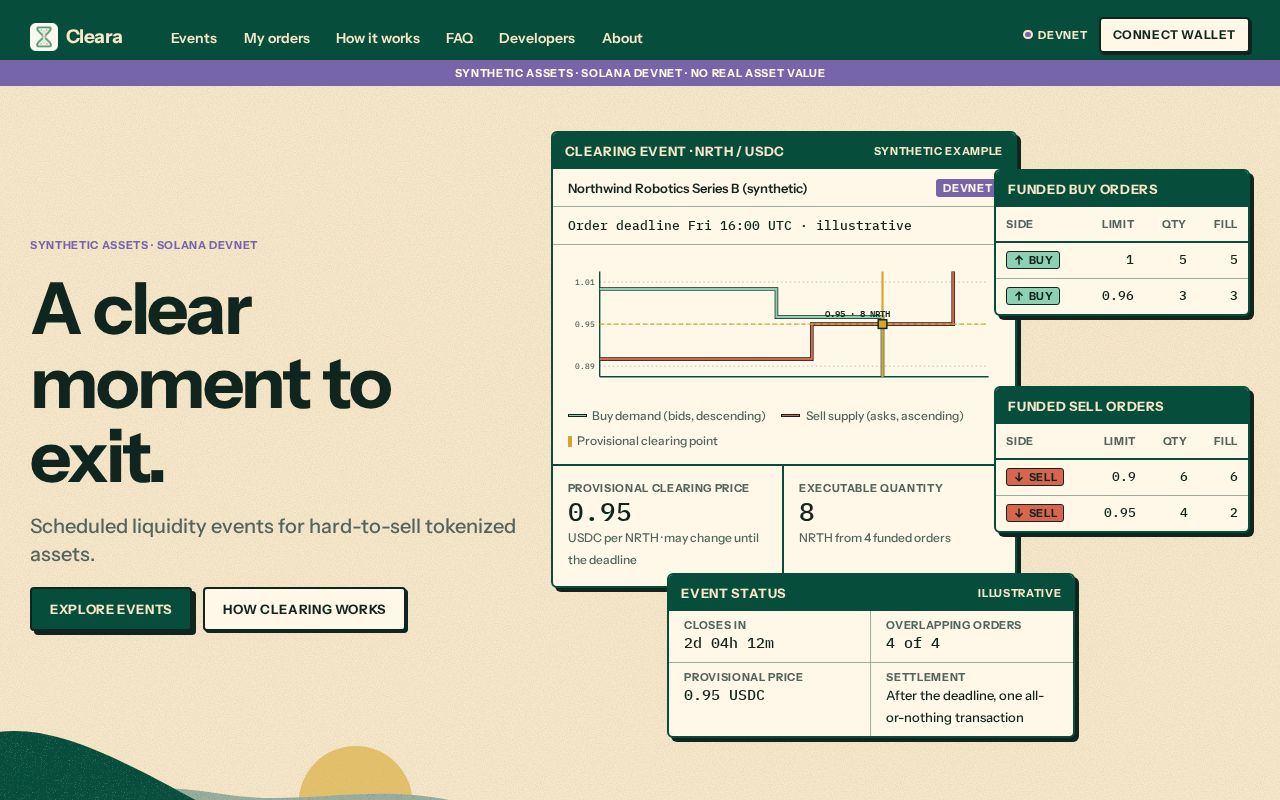Click the qty 6 cell in sell orders
Viewport: 1280px width, 800px height.
(1184, 477)
